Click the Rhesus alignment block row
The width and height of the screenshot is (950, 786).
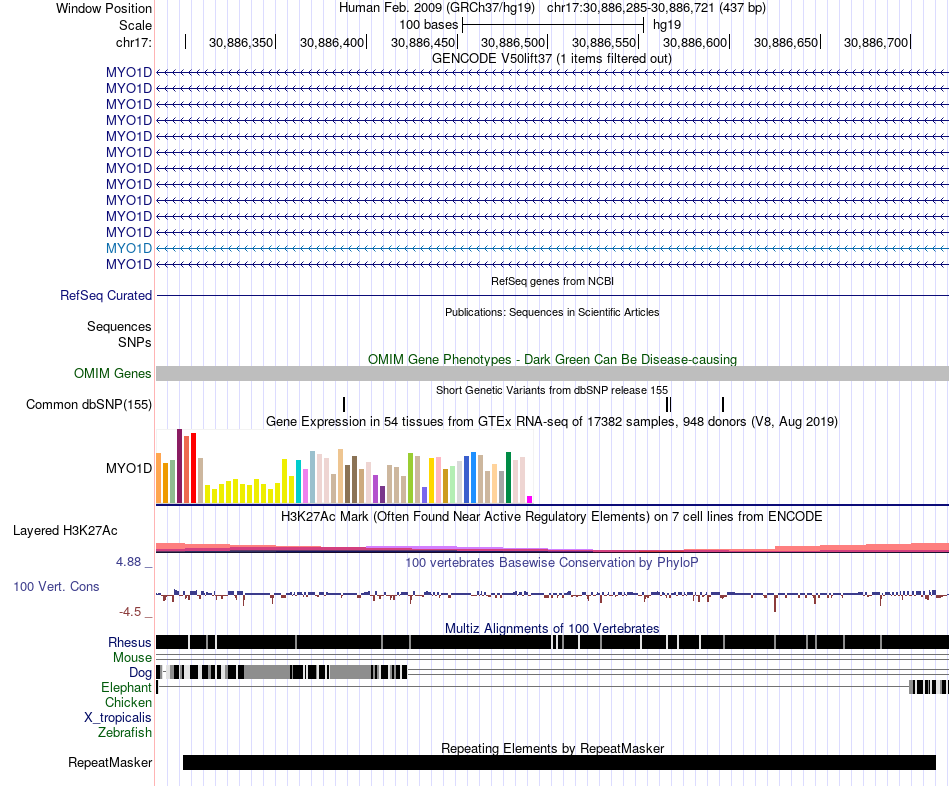[x=552, y=642]
